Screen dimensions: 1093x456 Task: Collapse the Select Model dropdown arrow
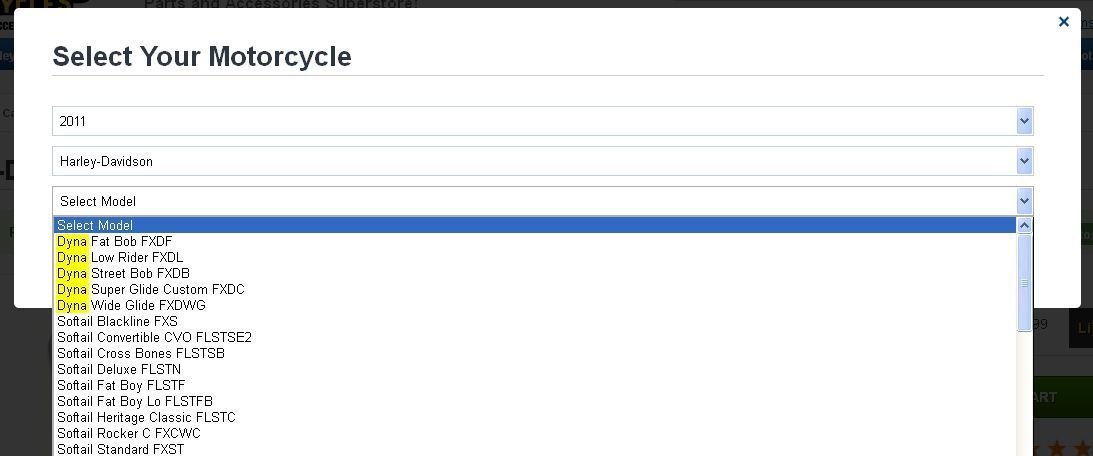click(x=1024, y=202)
